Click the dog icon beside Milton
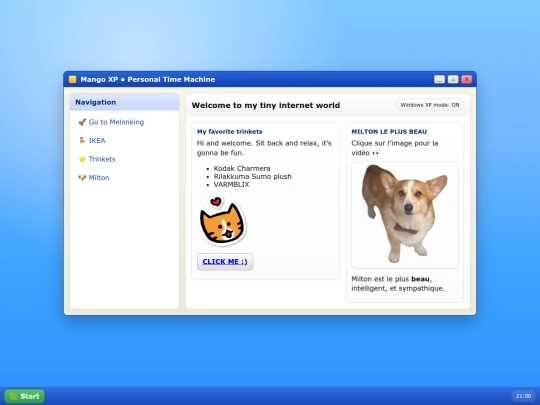This screenshot has height=405, width=540. [x=82, y=178]
